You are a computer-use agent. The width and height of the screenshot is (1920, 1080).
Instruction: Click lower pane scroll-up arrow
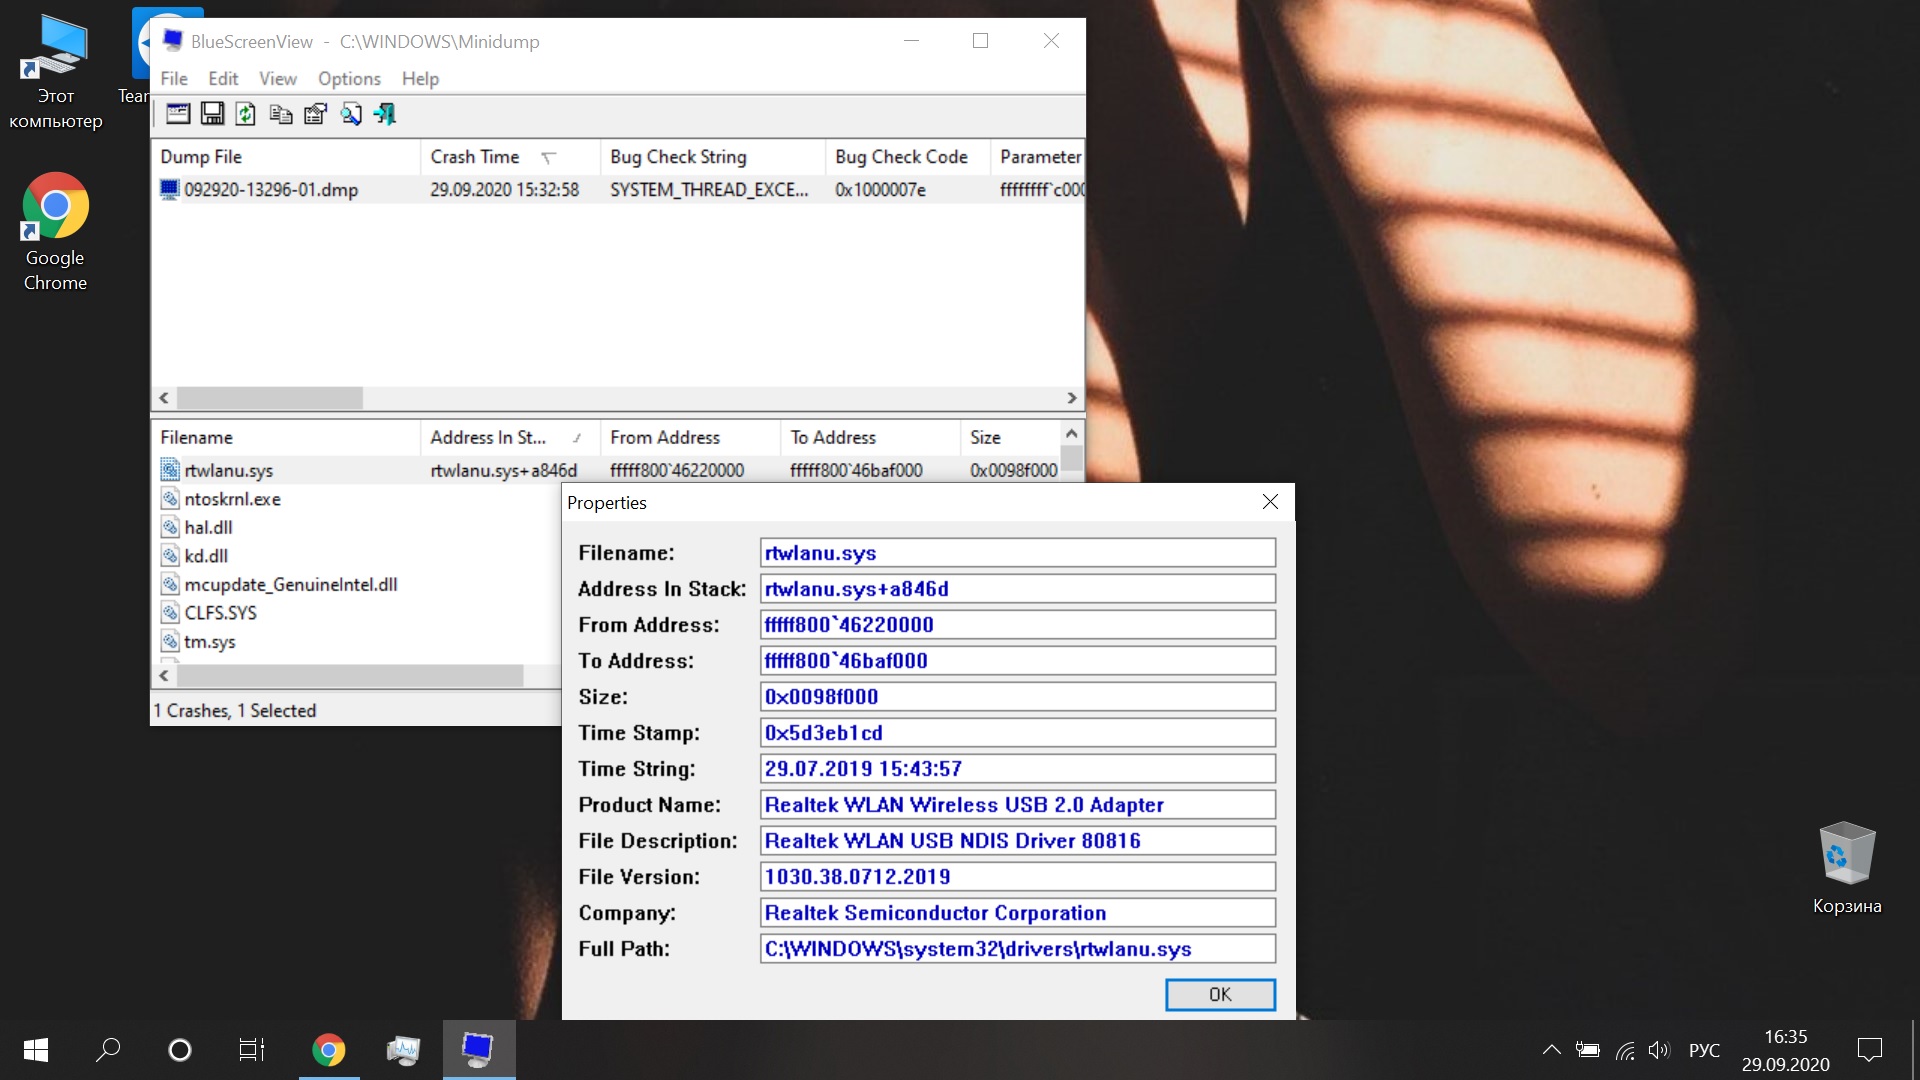pyautogui.click(x=1072, y=433)
